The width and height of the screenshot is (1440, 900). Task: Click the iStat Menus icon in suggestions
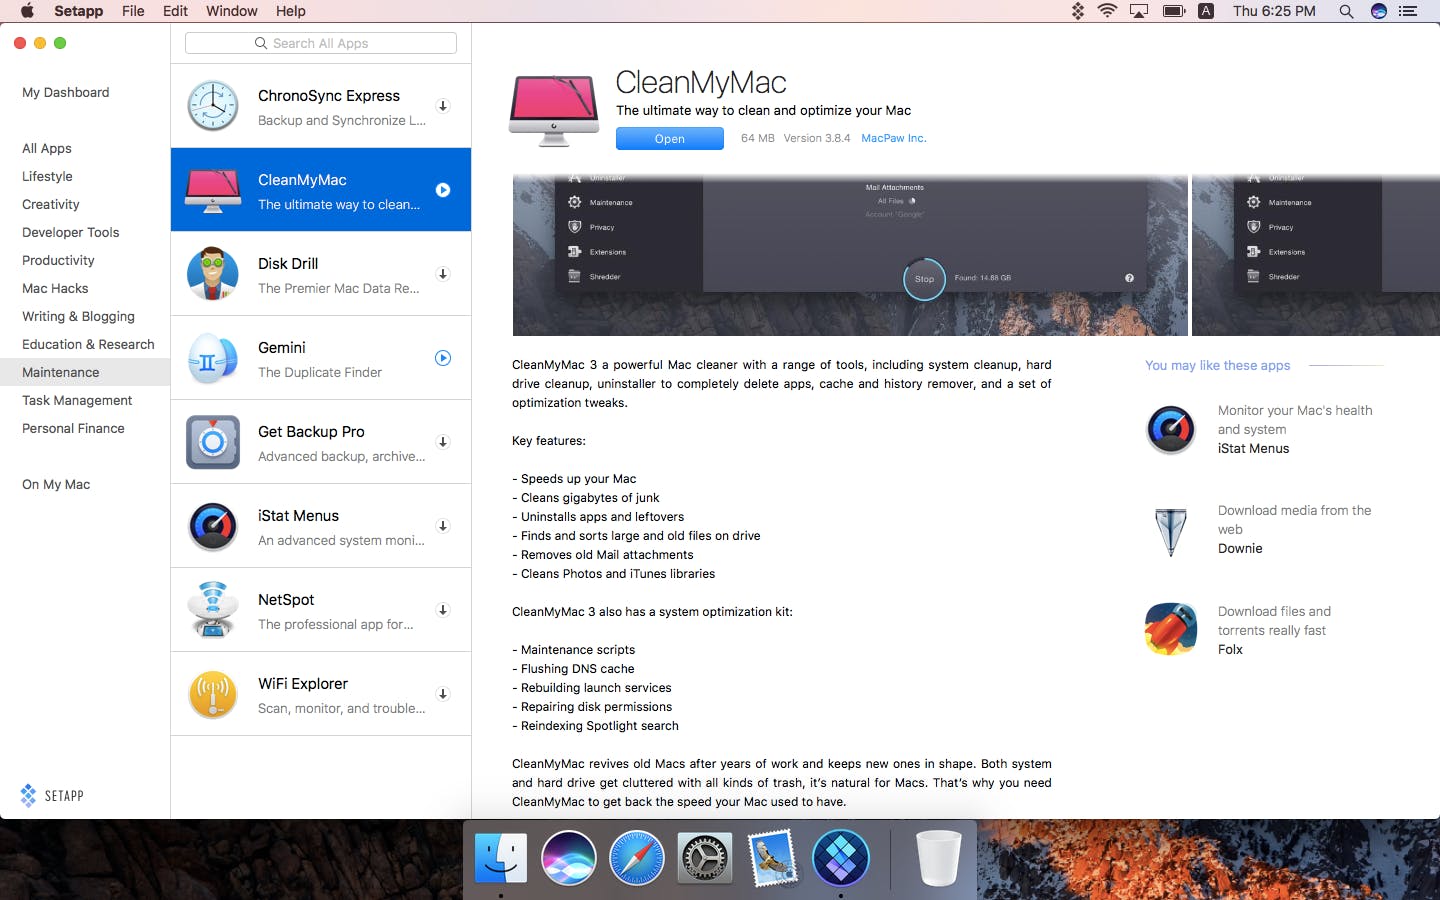click(1170, 430)
